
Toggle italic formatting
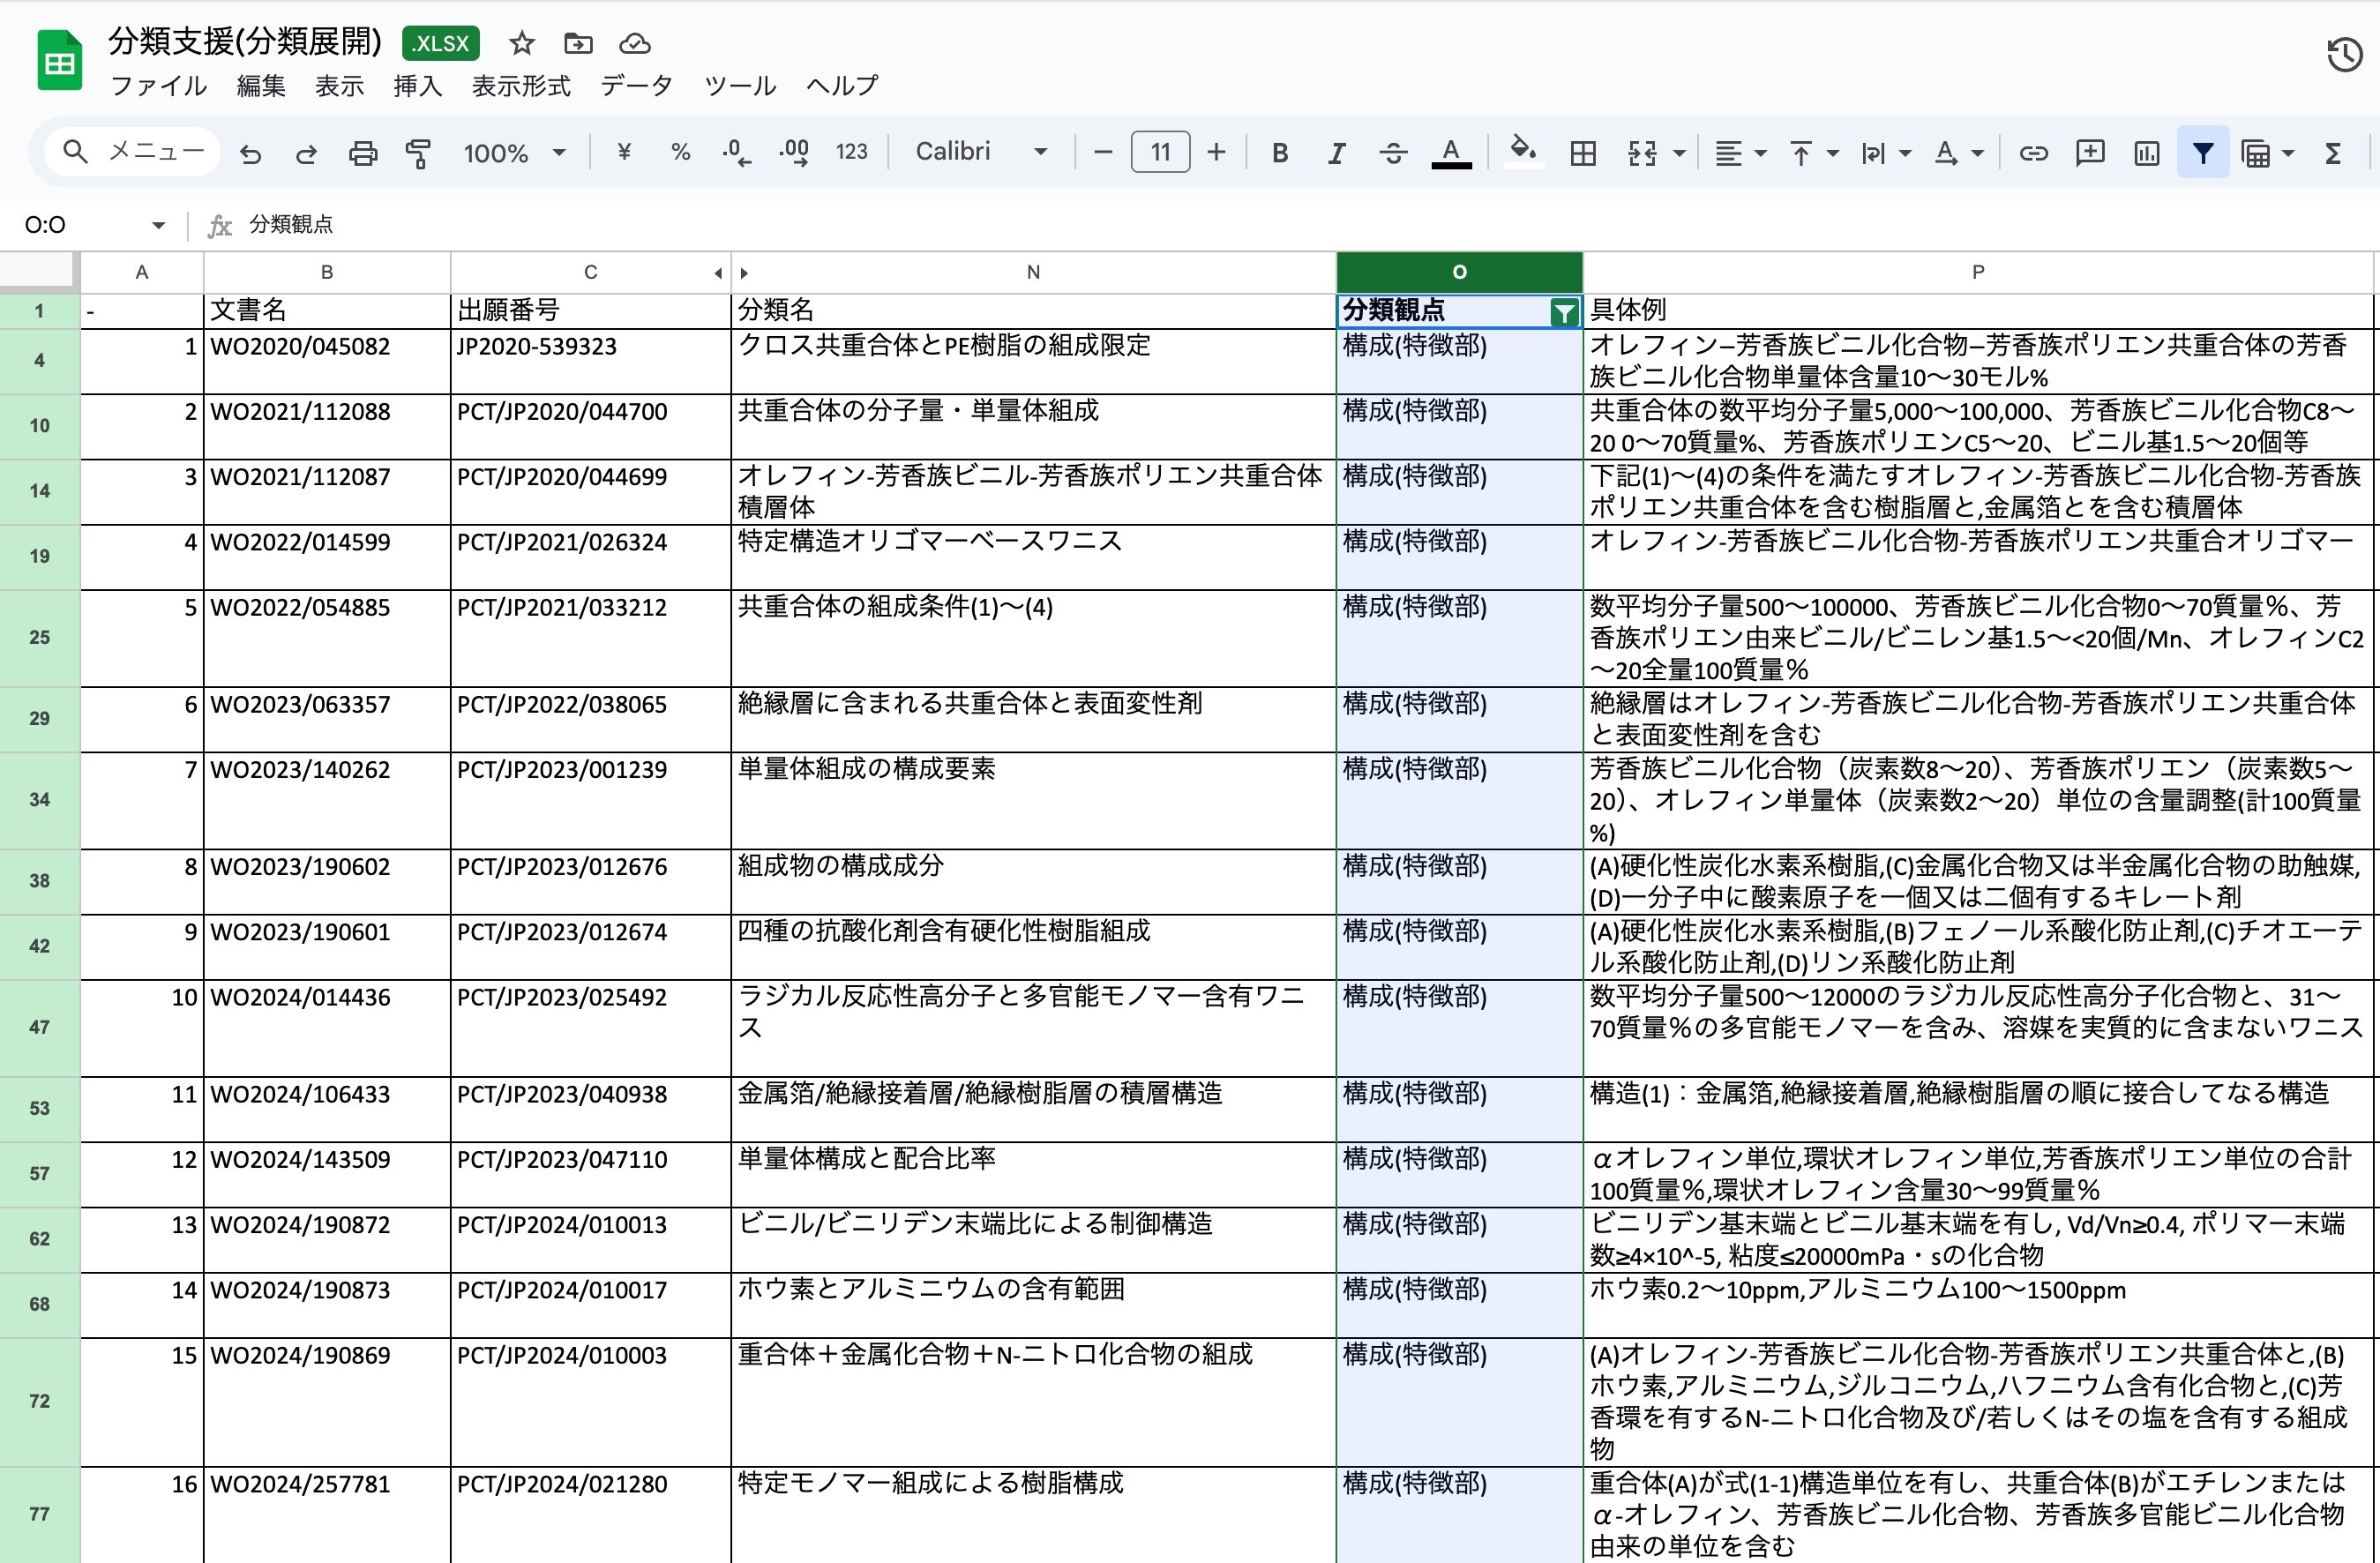point(1336,153)
